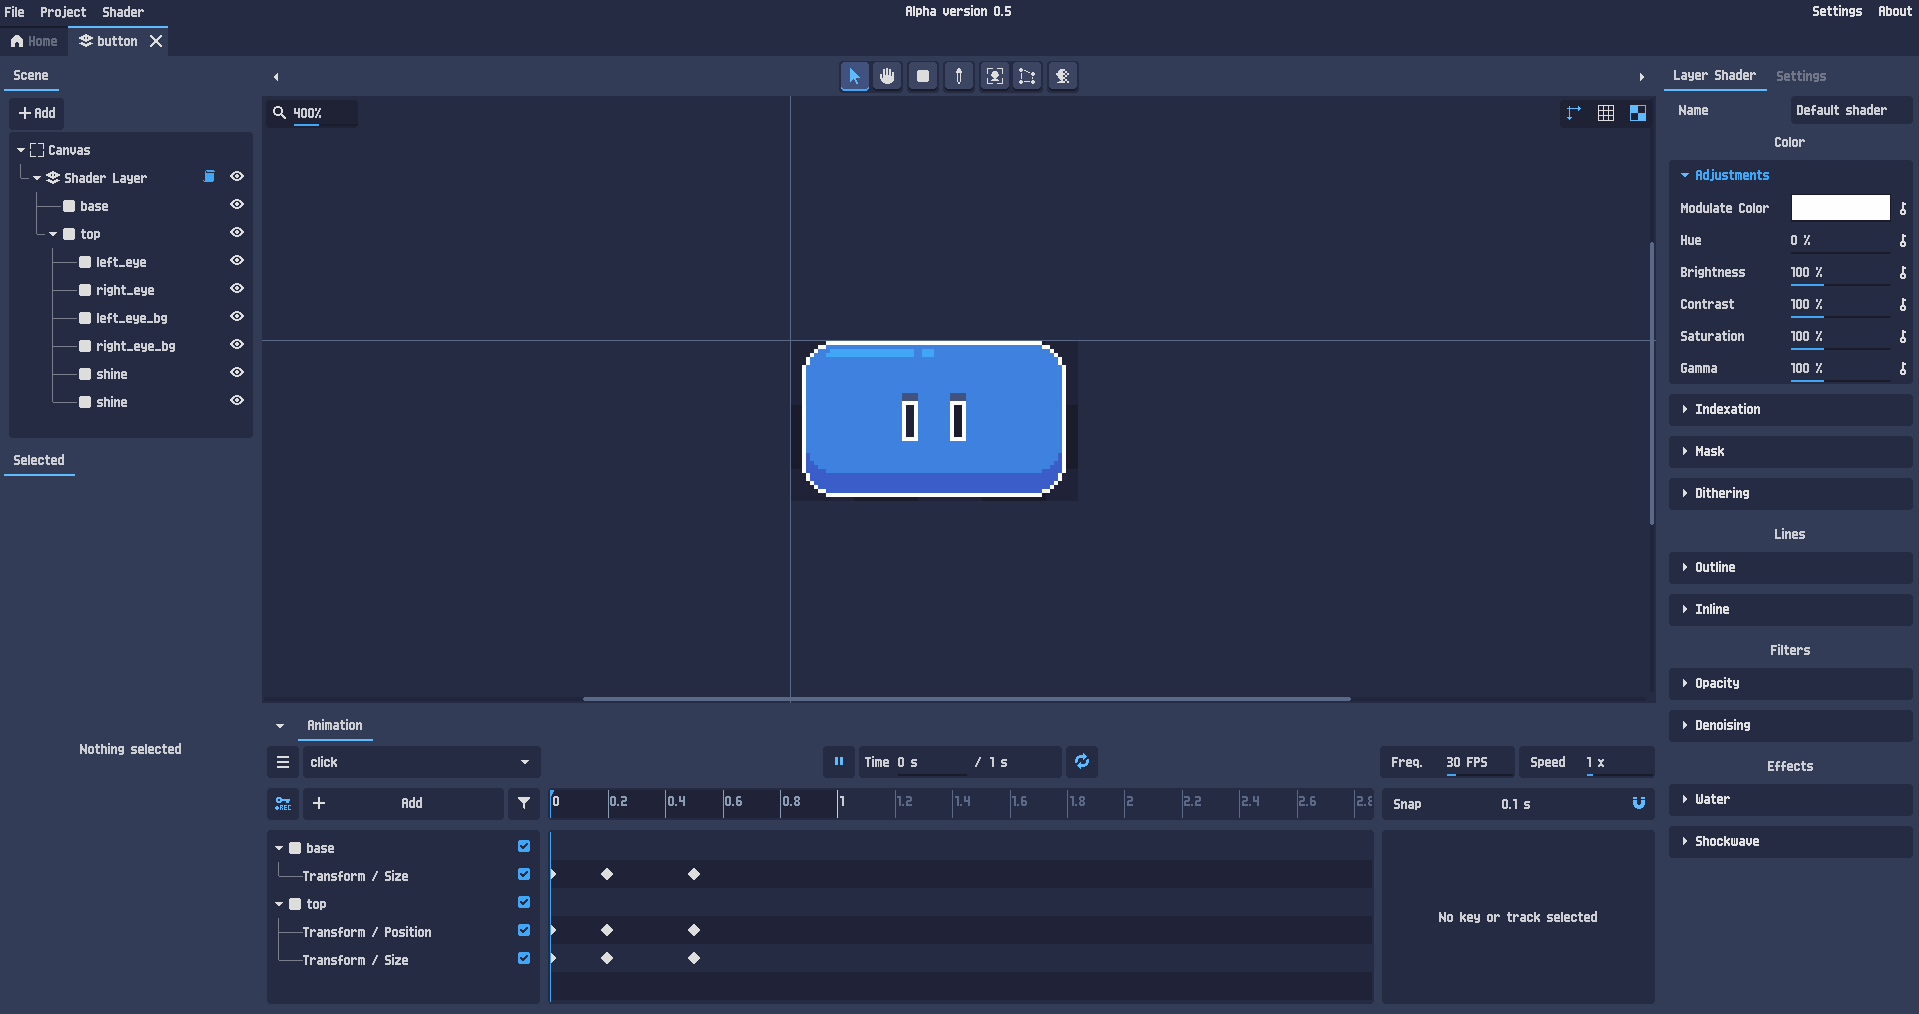Select the hand pan tool

point(887,76)
